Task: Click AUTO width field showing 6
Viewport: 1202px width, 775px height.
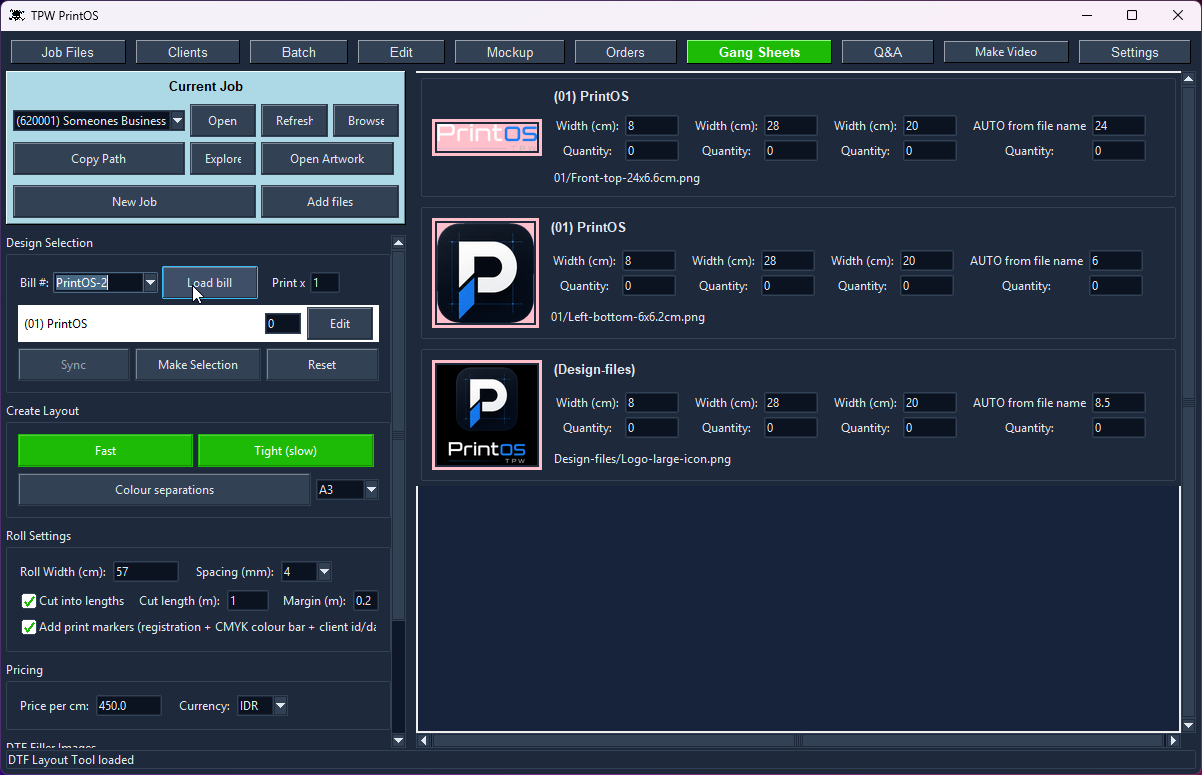Action: 1116,261
